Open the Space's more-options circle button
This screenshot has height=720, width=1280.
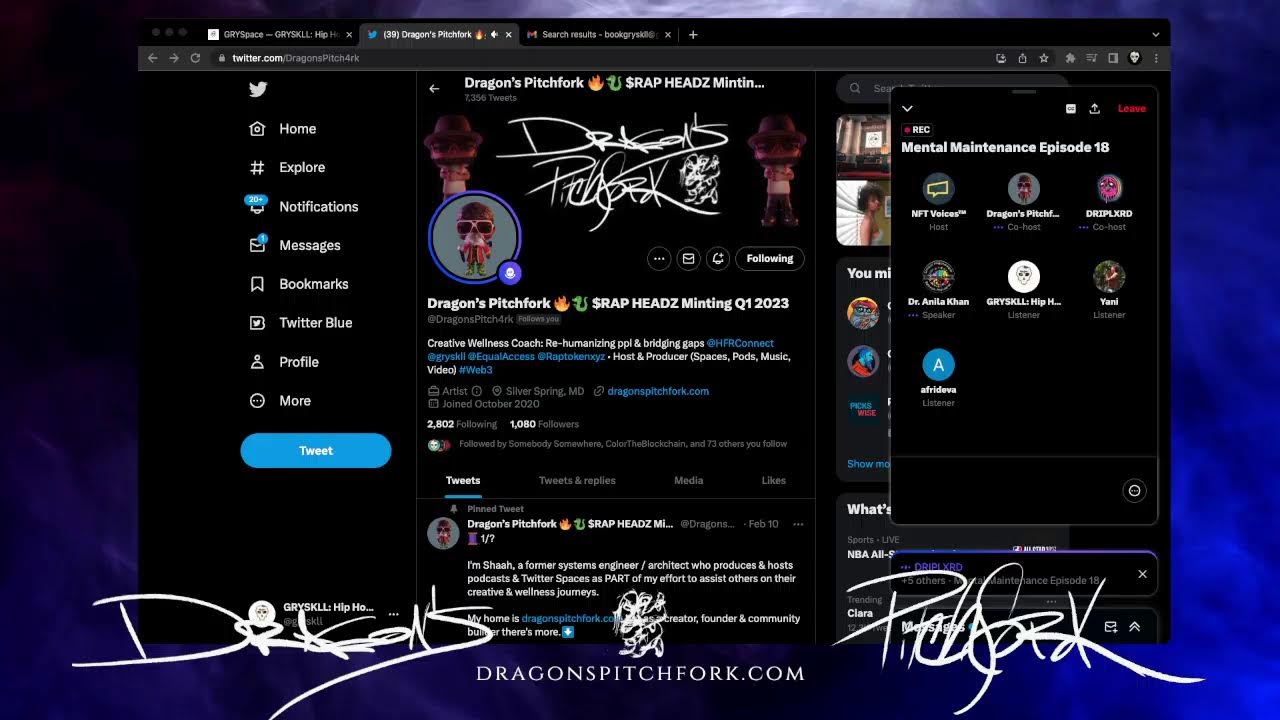point(1134,491)
